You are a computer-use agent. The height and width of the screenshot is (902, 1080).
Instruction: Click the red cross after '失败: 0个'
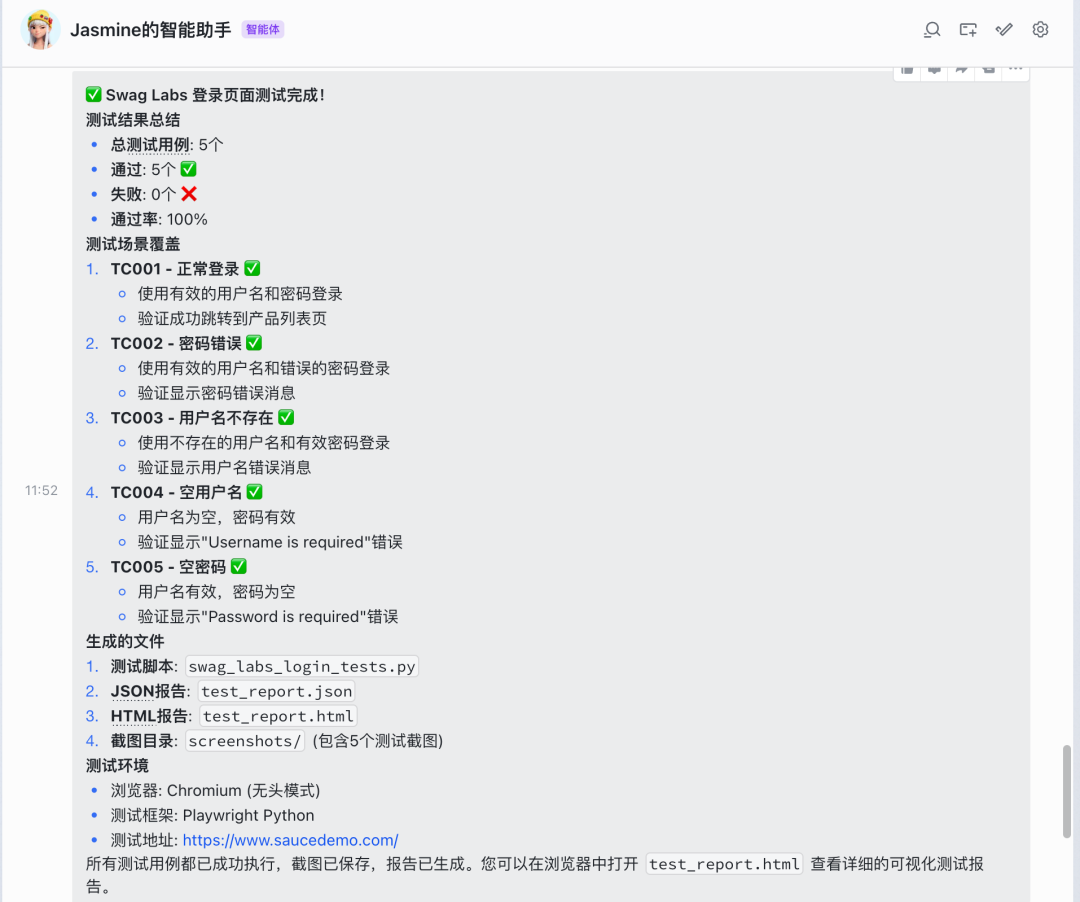pos(189,194)
